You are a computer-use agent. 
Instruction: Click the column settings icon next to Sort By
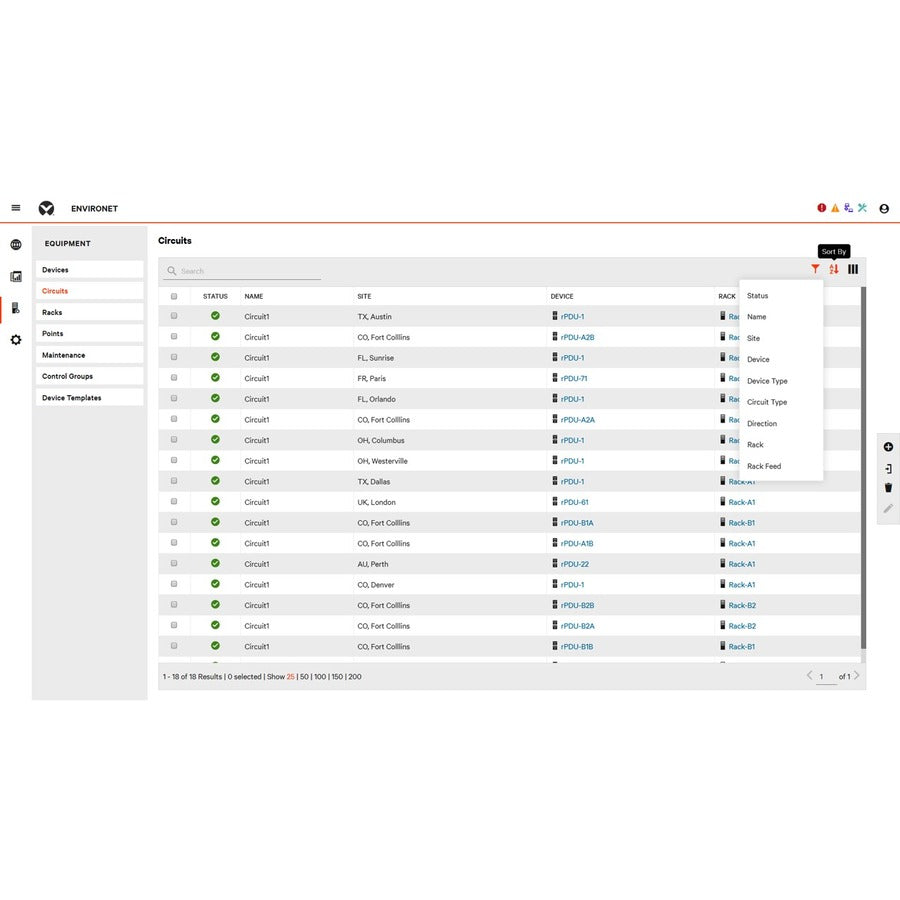point(853,269)
